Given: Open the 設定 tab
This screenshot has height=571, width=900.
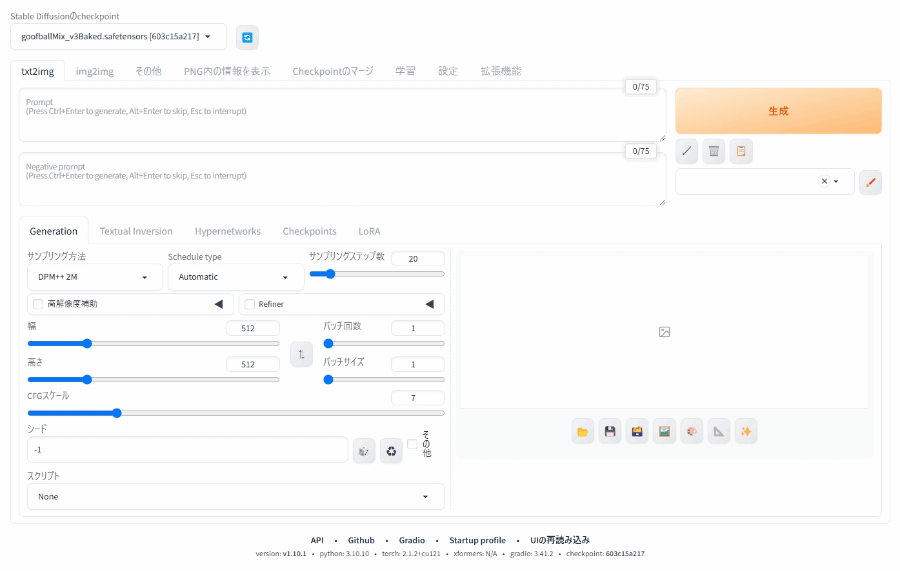Looking at the screenshot, I should pyautogui.click(x=448, y=71).
